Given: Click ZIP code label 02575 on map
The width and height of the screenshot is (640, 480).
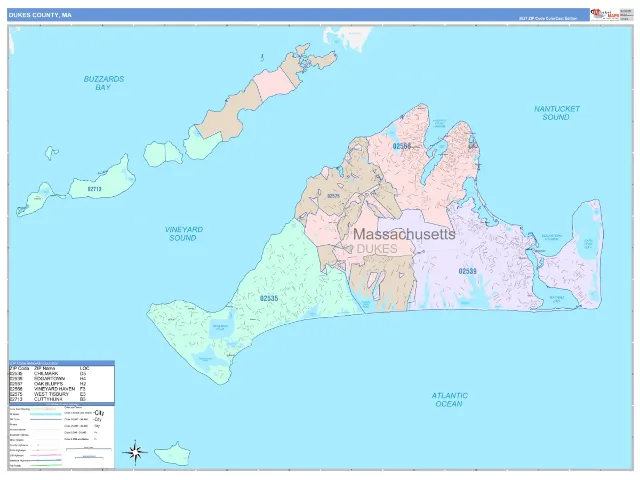Looking at the screenshot, I should pyautogui.click(x=333, y=196).
